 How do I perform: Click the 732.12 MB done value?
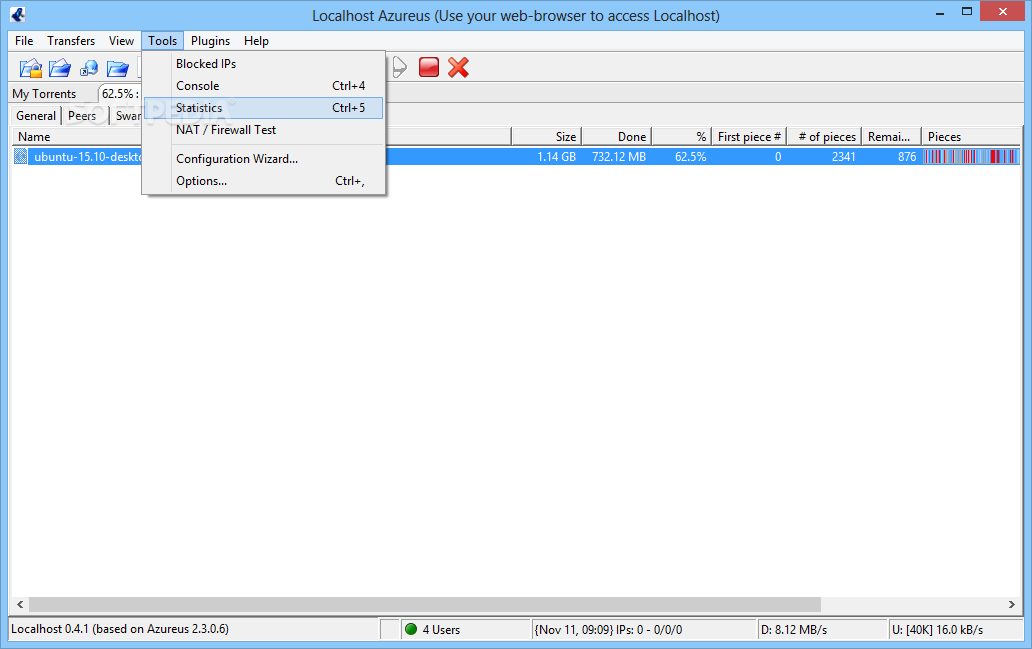pos(619,157)
